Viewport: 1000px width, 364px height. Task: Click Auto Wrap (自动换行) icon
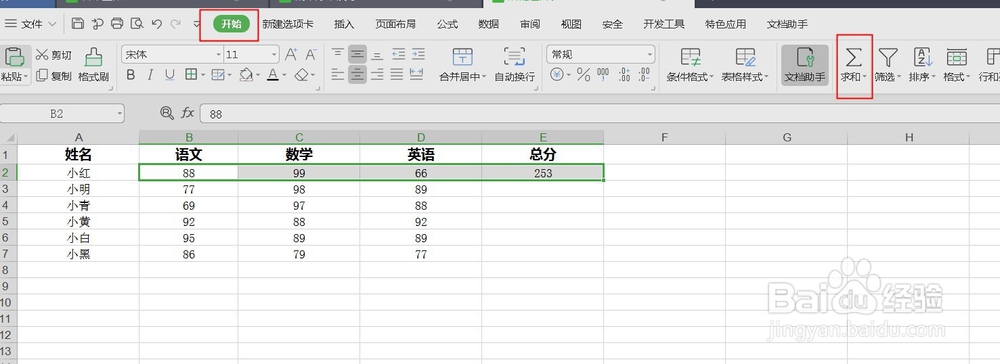tap(514, 57)
